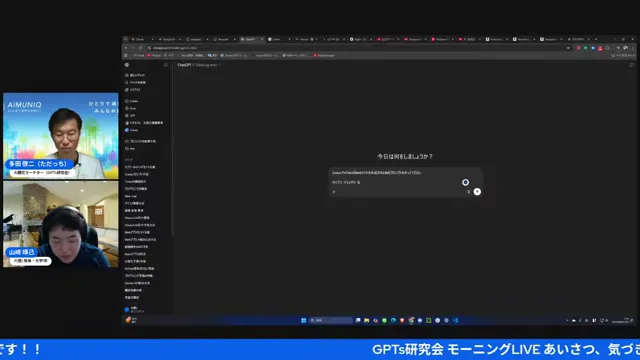Select the blue-icon Codex item in the sidebar

[x=132, y=130]
